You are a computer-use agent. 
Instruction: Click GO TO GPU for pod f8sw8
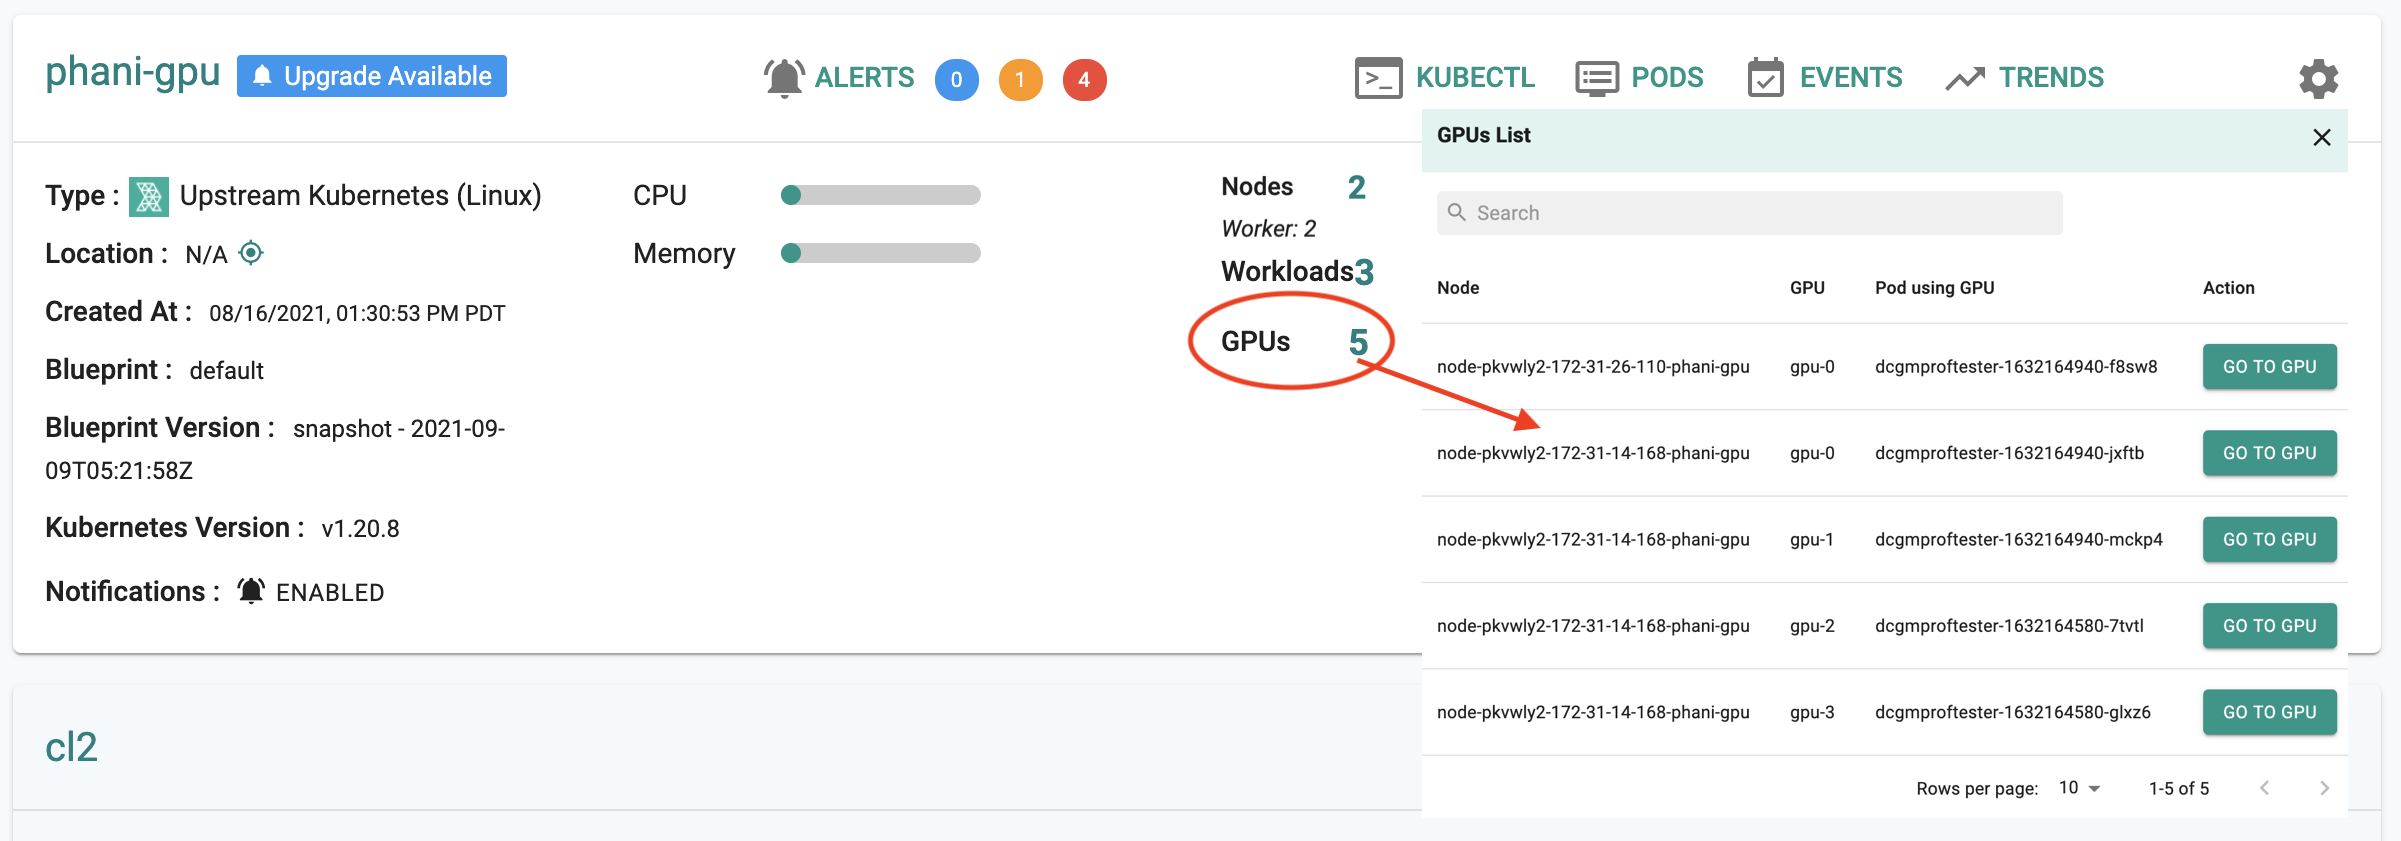2269,366
